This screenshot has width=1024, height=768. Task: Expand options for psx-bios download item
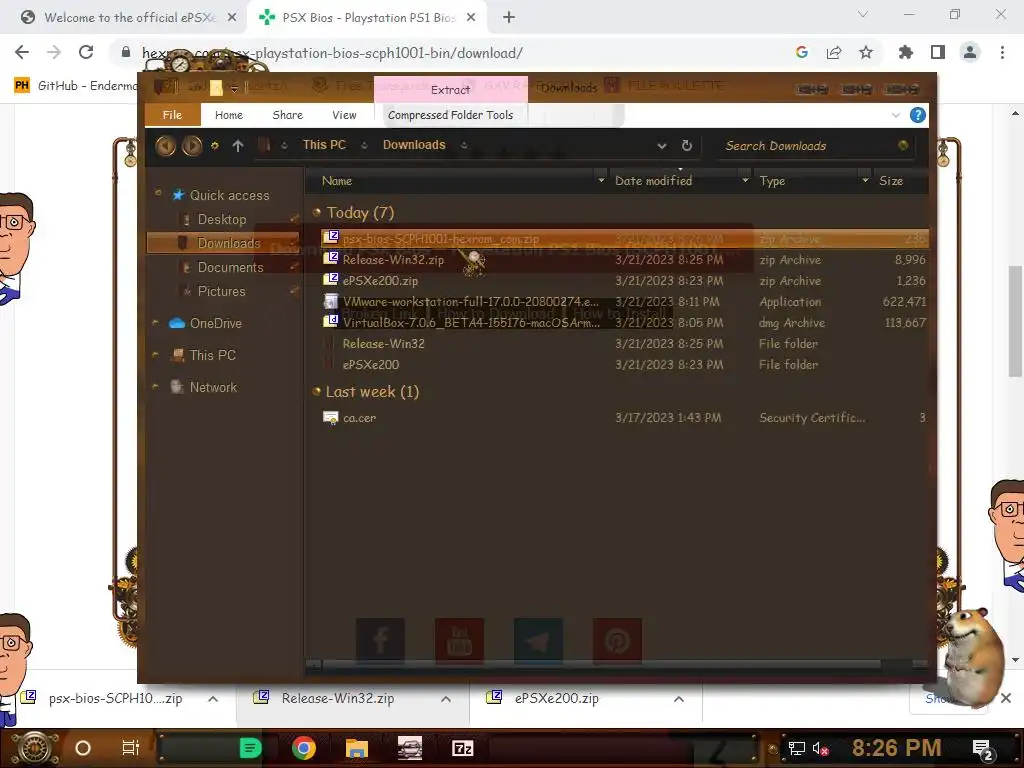213,699
